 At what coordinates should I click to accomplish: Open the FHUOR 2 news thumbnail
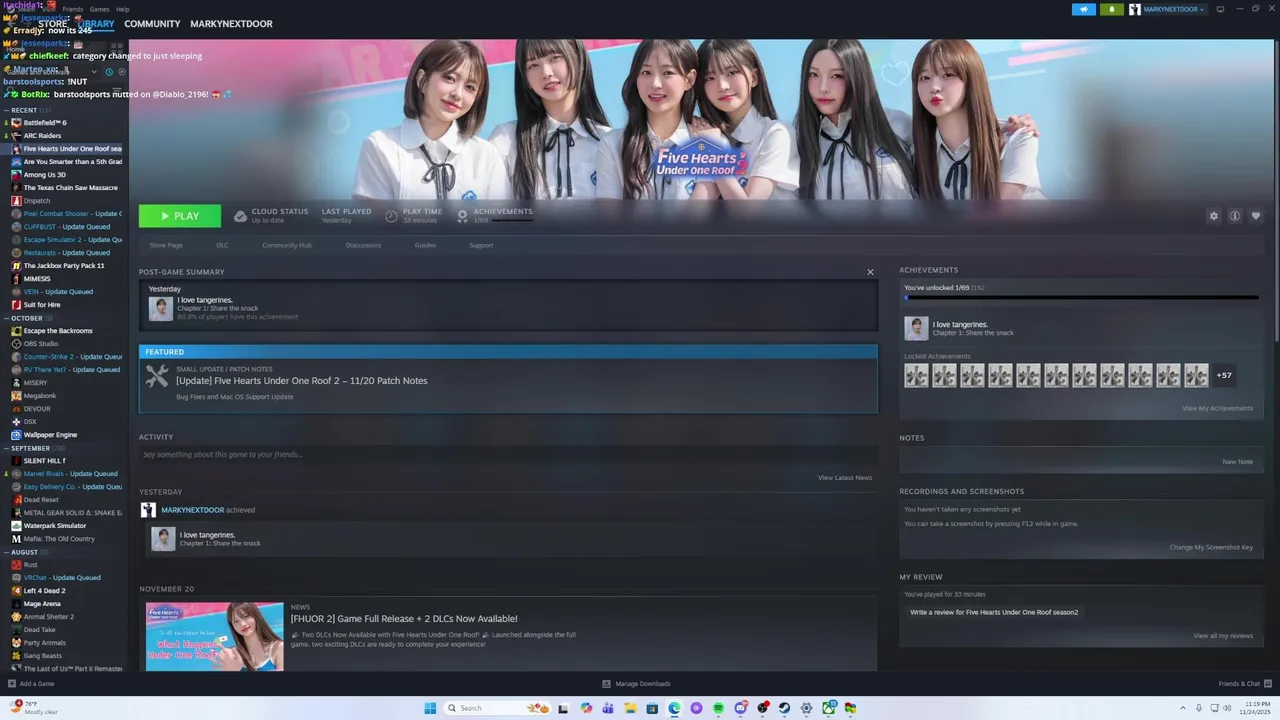(x=214, y=636)
